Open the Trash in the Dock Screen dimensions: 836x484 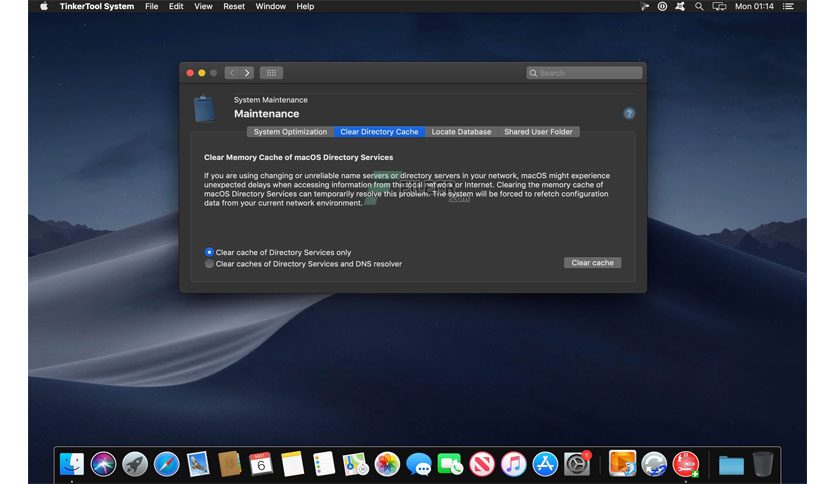(x=763, y=464)
